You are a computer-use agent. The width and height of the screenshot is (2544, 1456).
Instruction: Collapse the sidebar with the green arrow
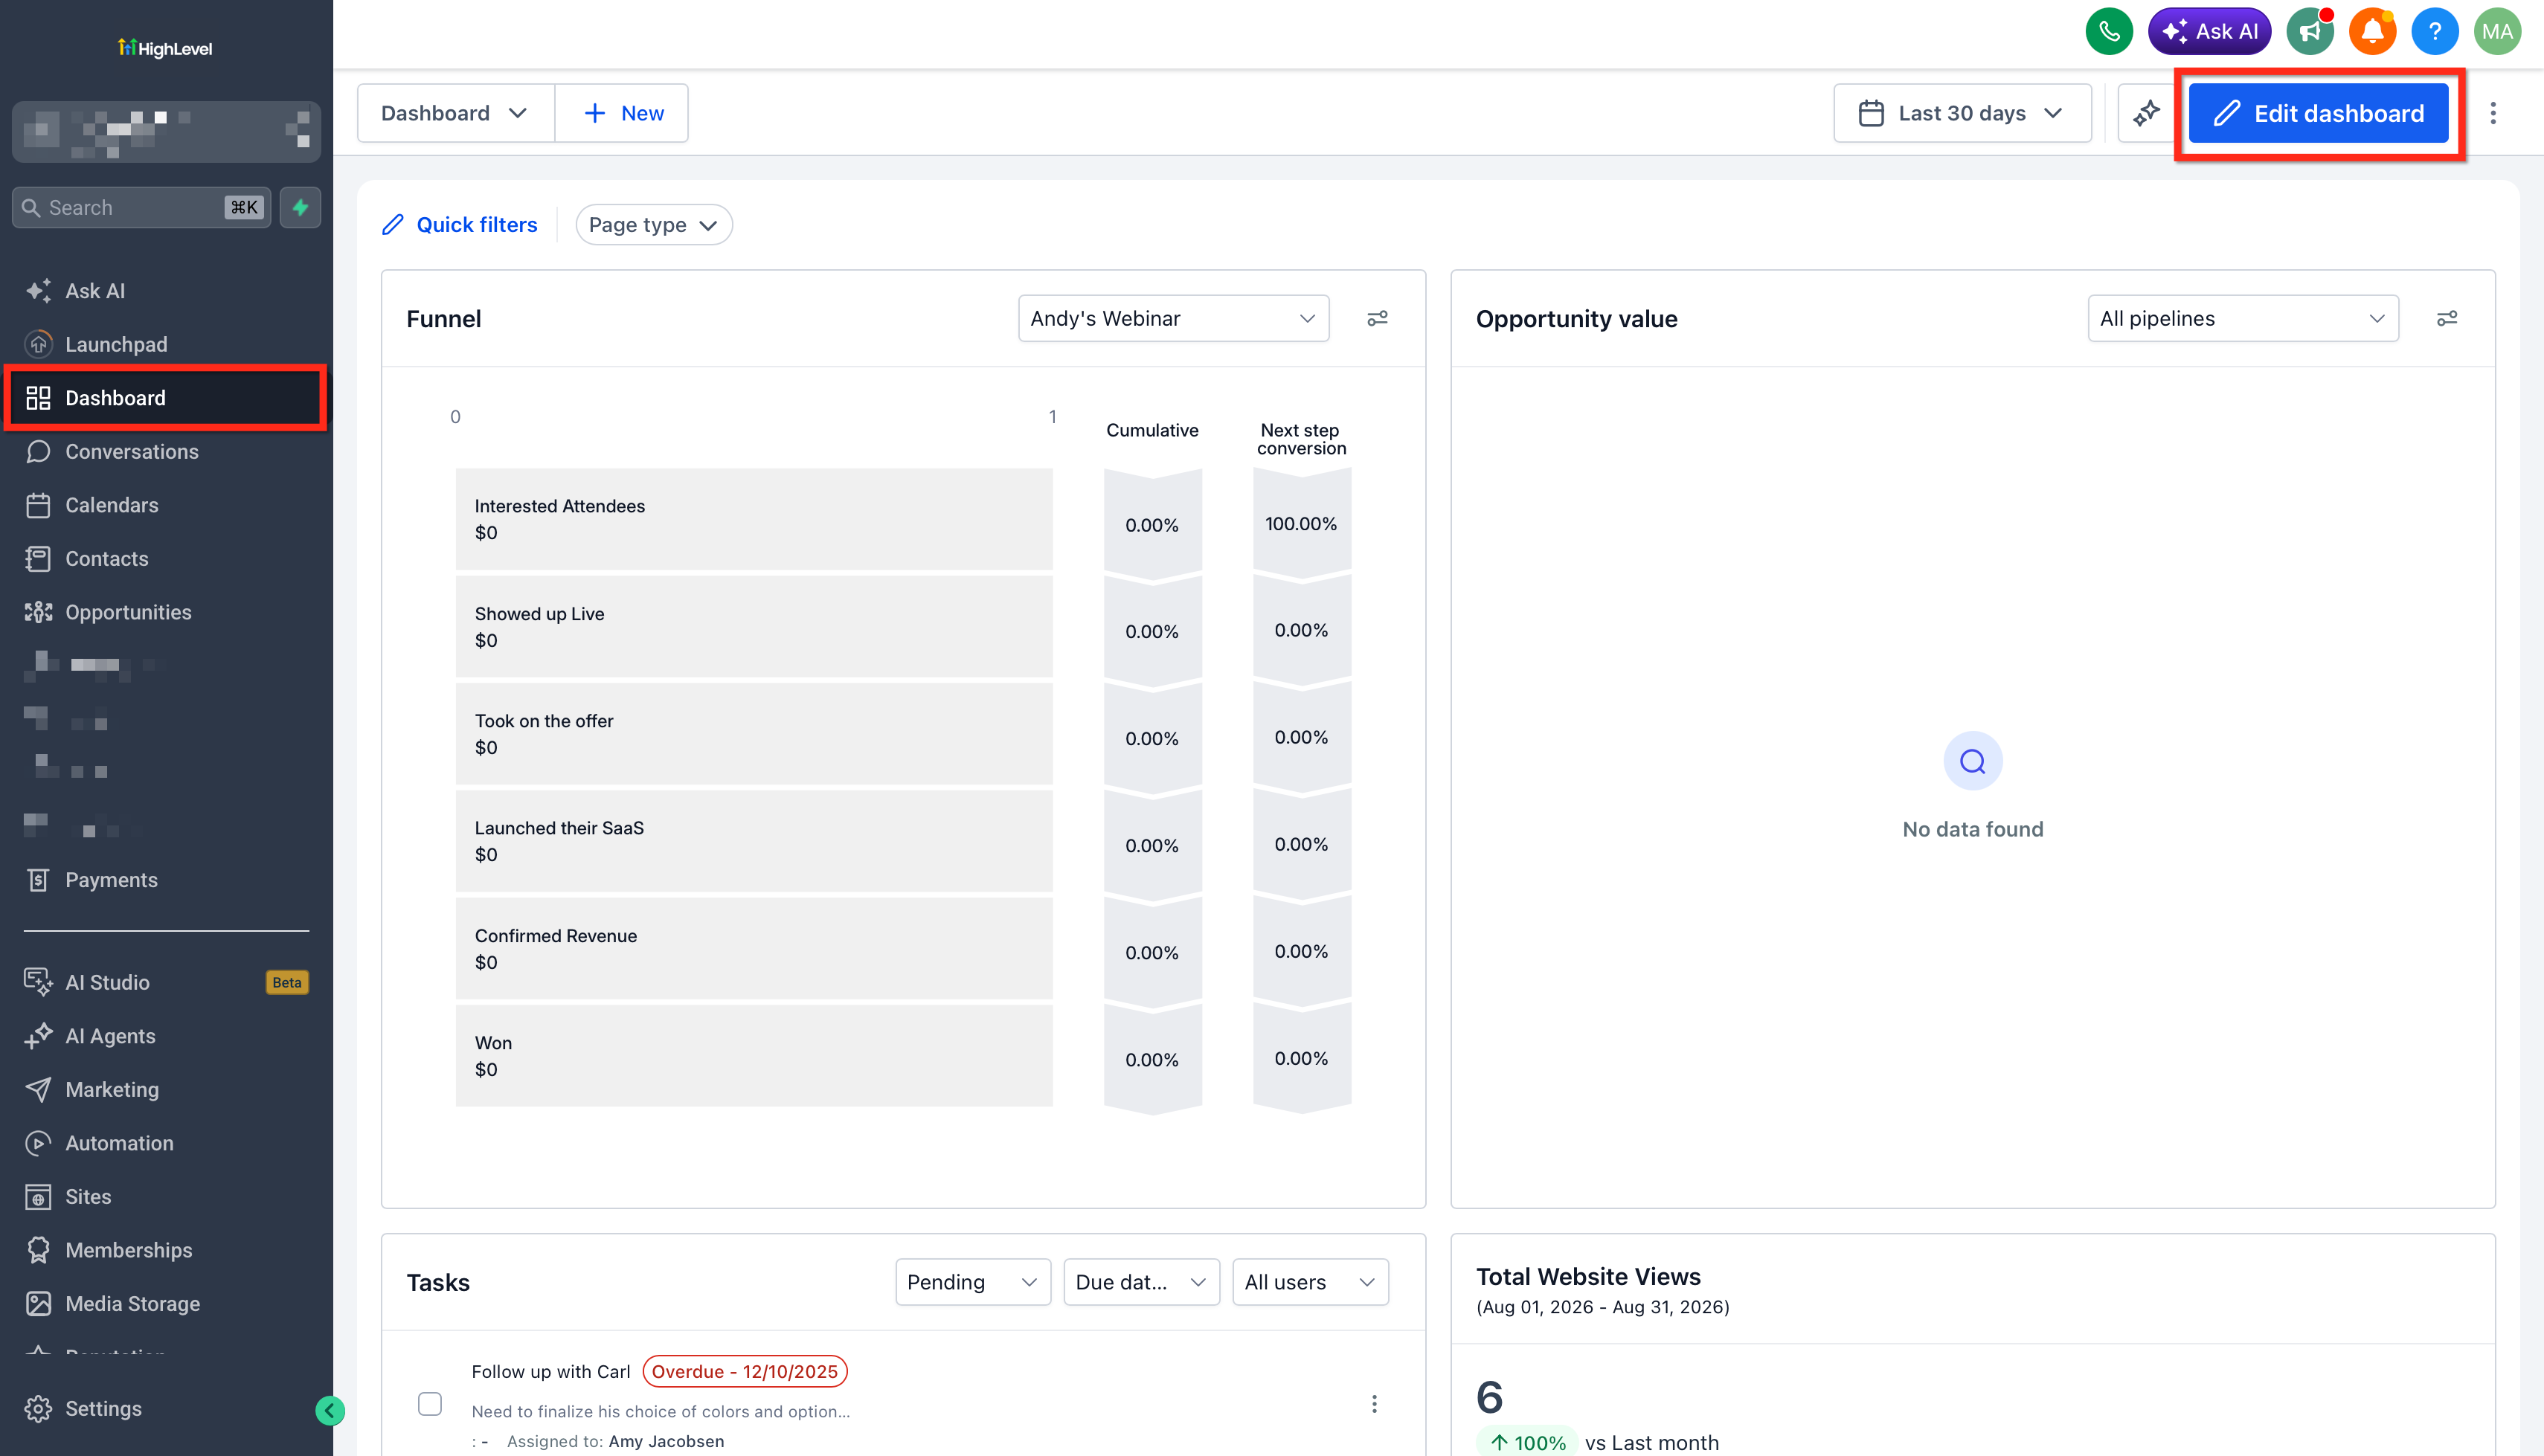pyautogui.click(x=329, y=1410)
